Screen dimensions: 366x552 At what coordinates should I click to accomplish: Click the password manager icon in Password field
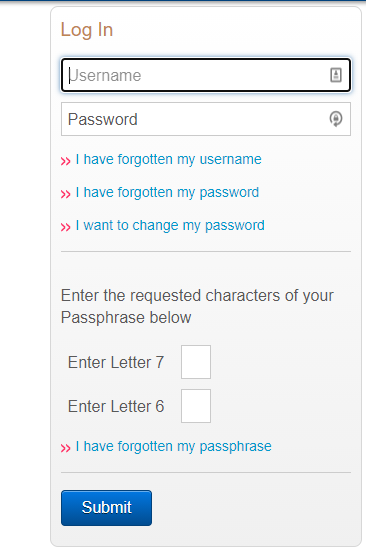point(336,119)
